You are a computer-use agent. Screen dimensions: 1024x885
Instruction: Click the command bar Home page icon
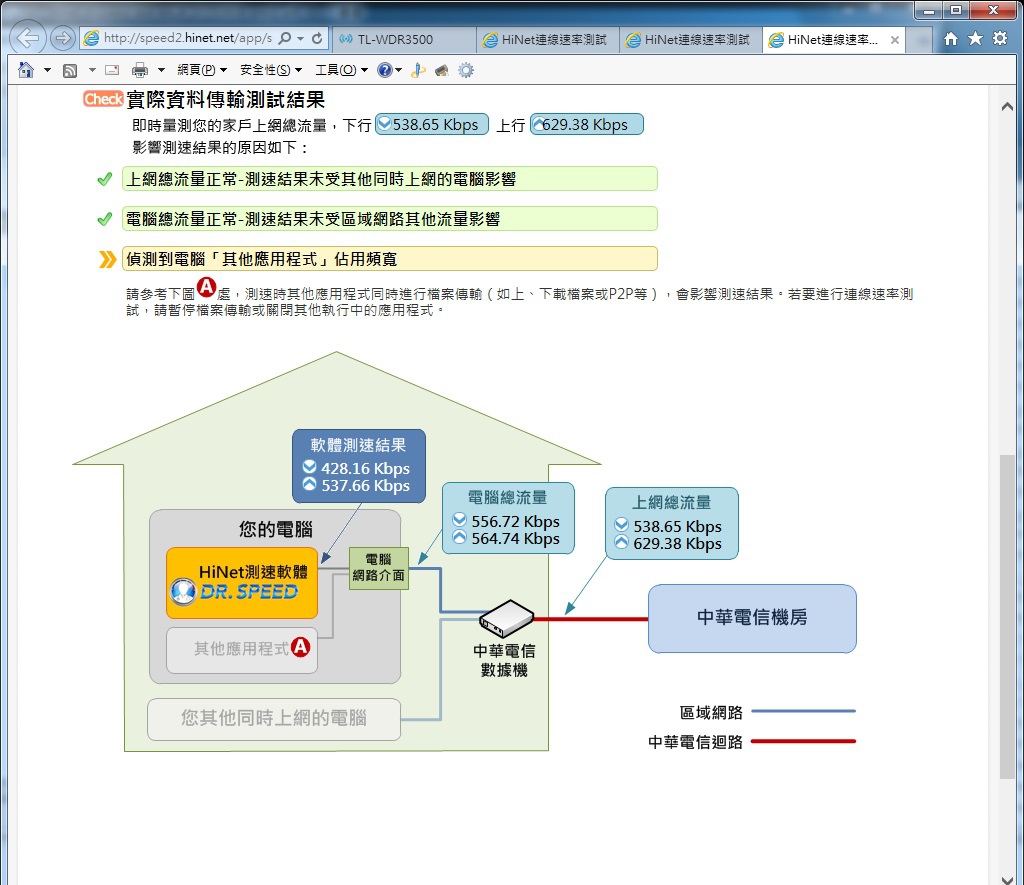click(26, 70)
